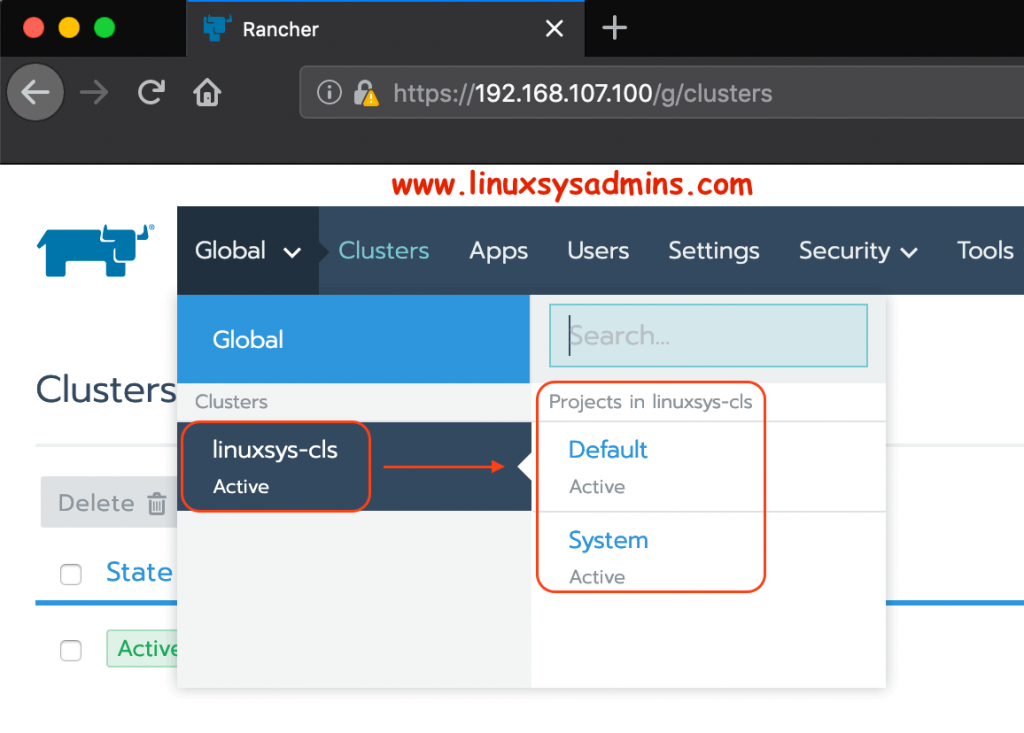Open the Users nav tab
This screenshot has width=1024, height=733.
(x=598, y=251)
